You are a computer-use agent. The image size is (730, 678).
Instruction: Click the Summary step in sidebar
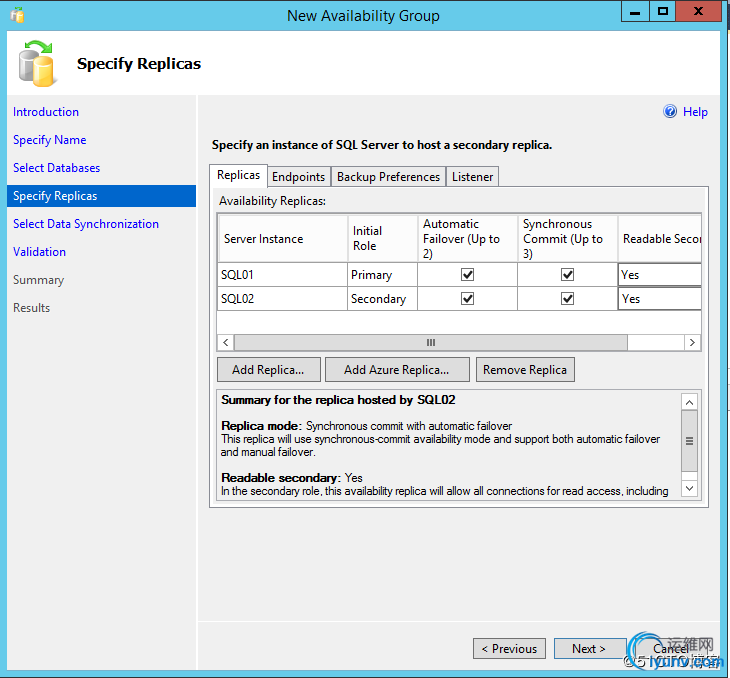click(38, 280)
